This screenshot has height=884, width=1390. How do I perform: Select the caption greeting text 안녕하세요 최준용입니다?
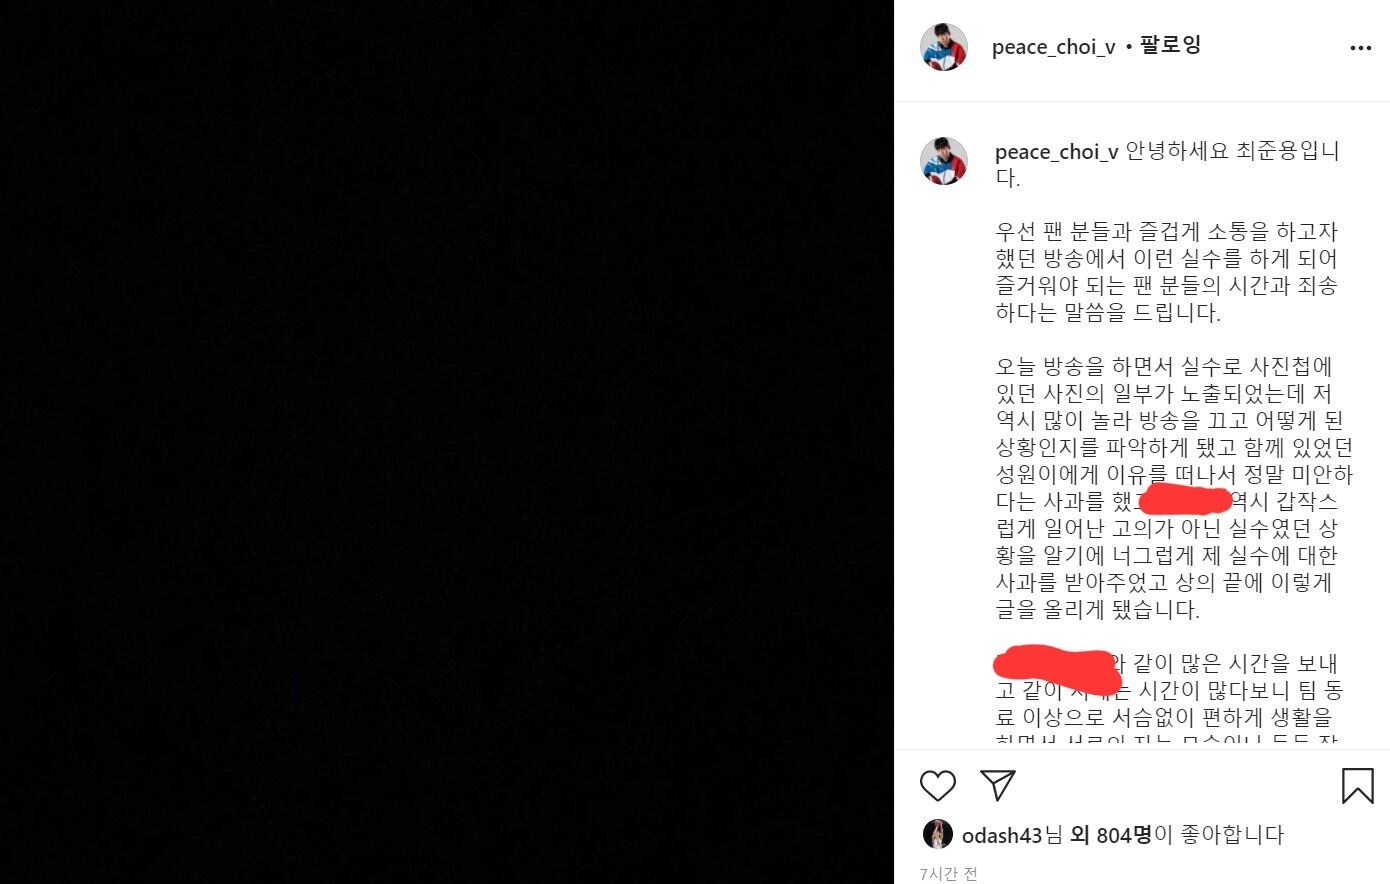[1167, 165]
